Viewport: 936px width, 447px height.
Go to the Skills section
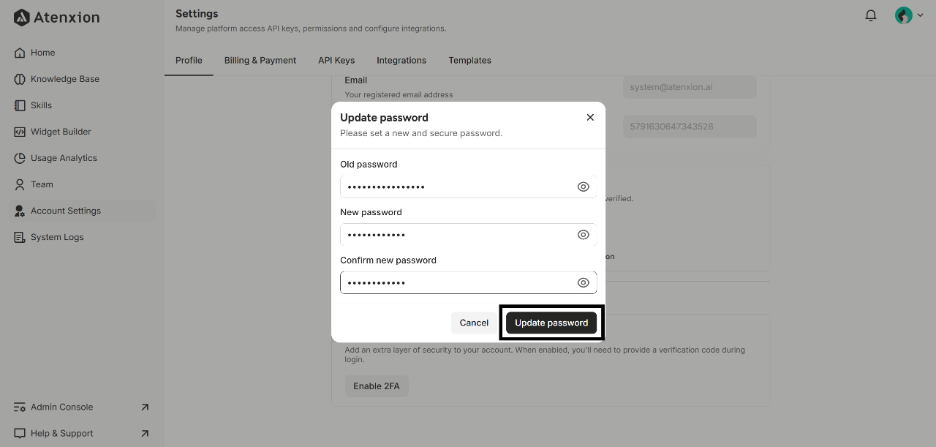(33, 105)
